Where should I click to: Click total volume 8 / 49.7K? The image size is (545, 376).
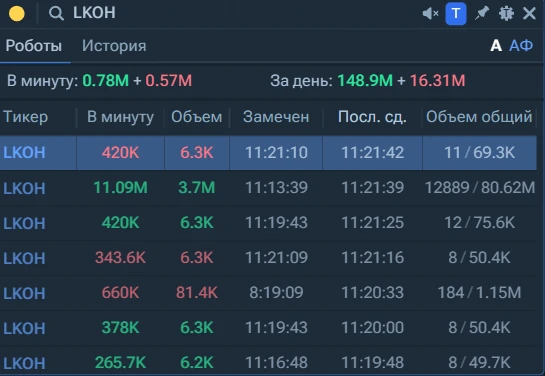[x=480, y=363]
